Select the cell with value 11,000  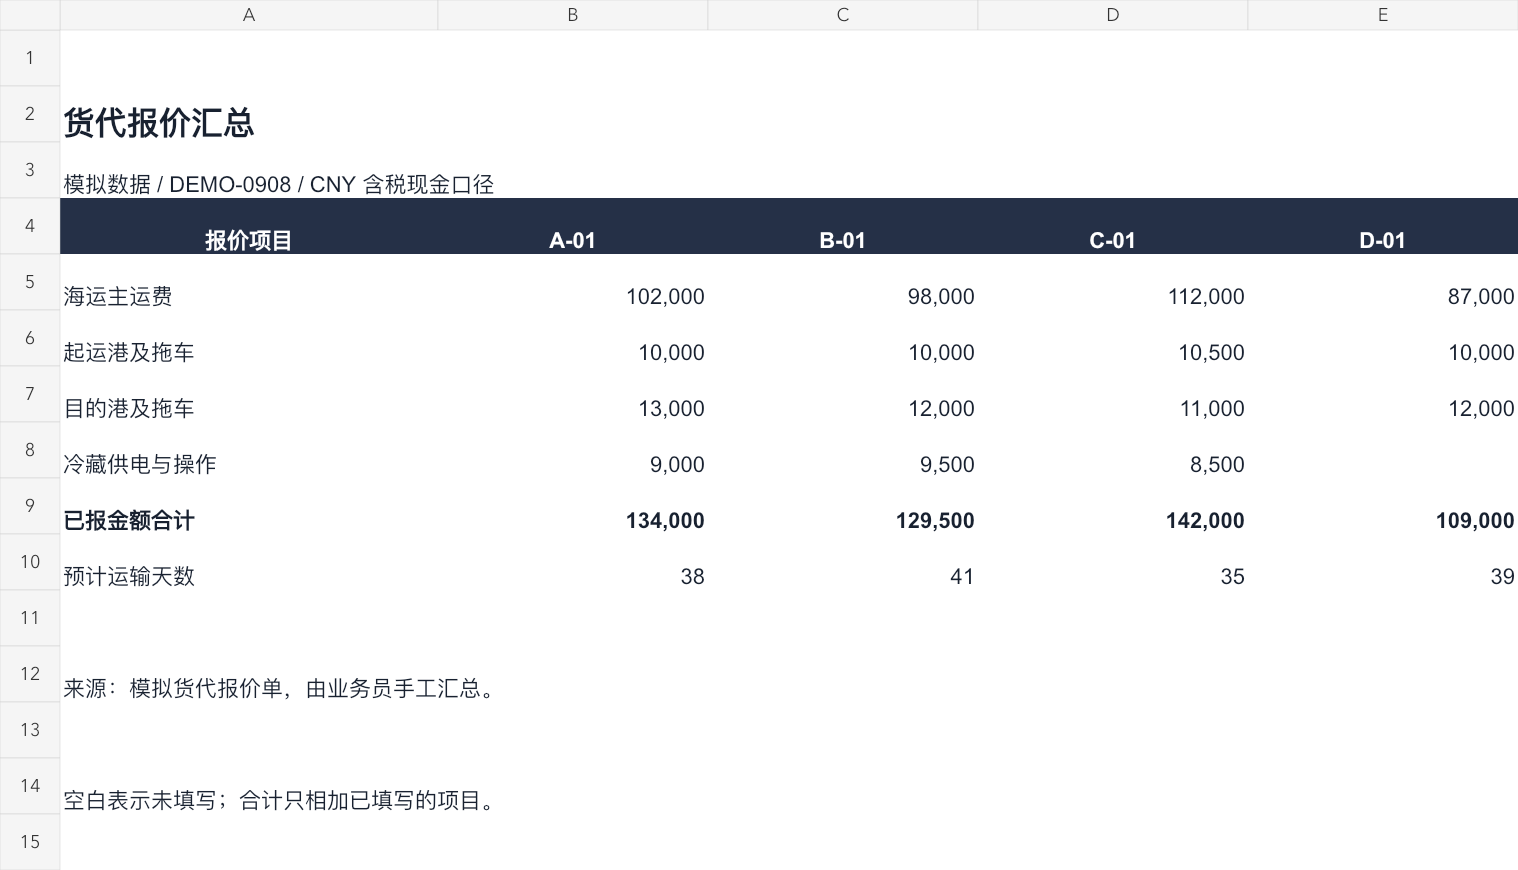point(1113,394)
